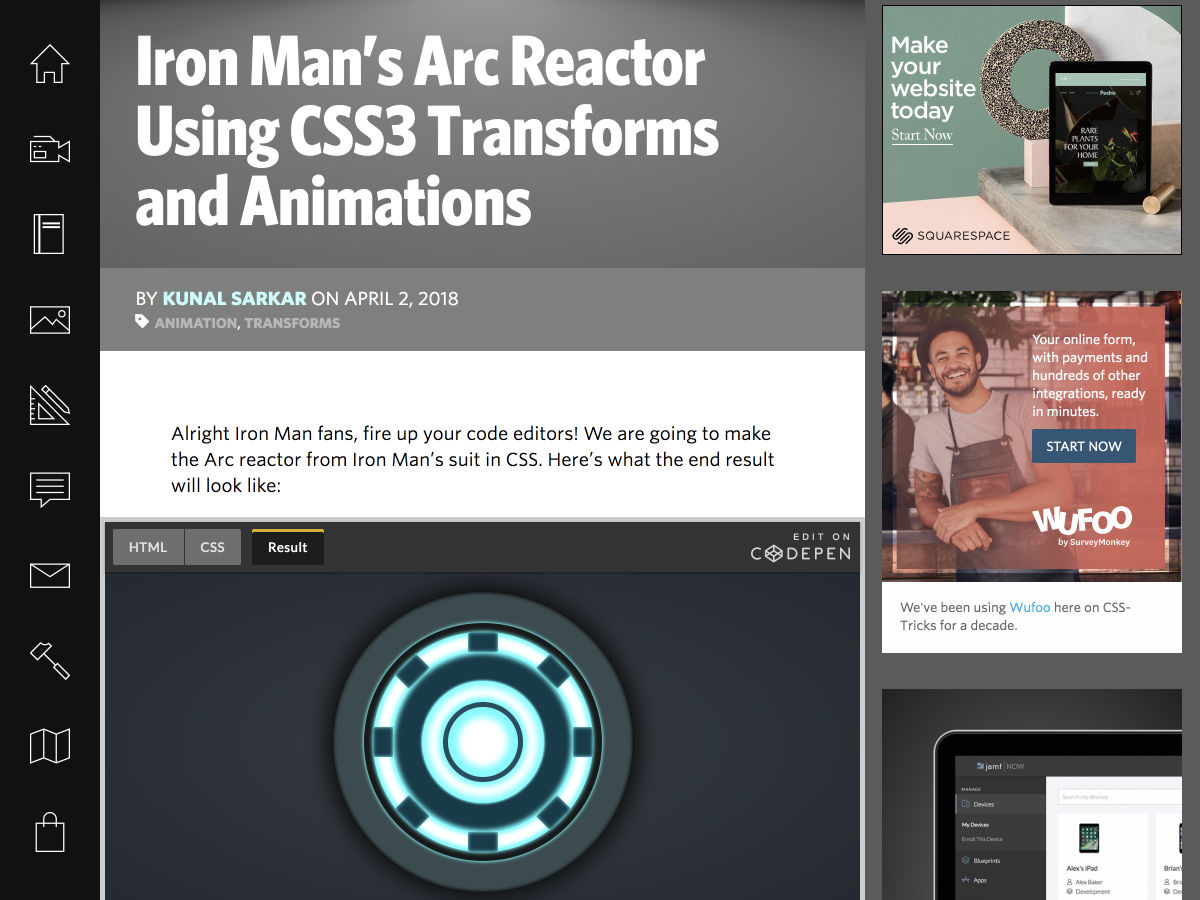Click START NOW button in Wufoo ad
This screenshot has width=1200, height=900.
point(1084,446)
